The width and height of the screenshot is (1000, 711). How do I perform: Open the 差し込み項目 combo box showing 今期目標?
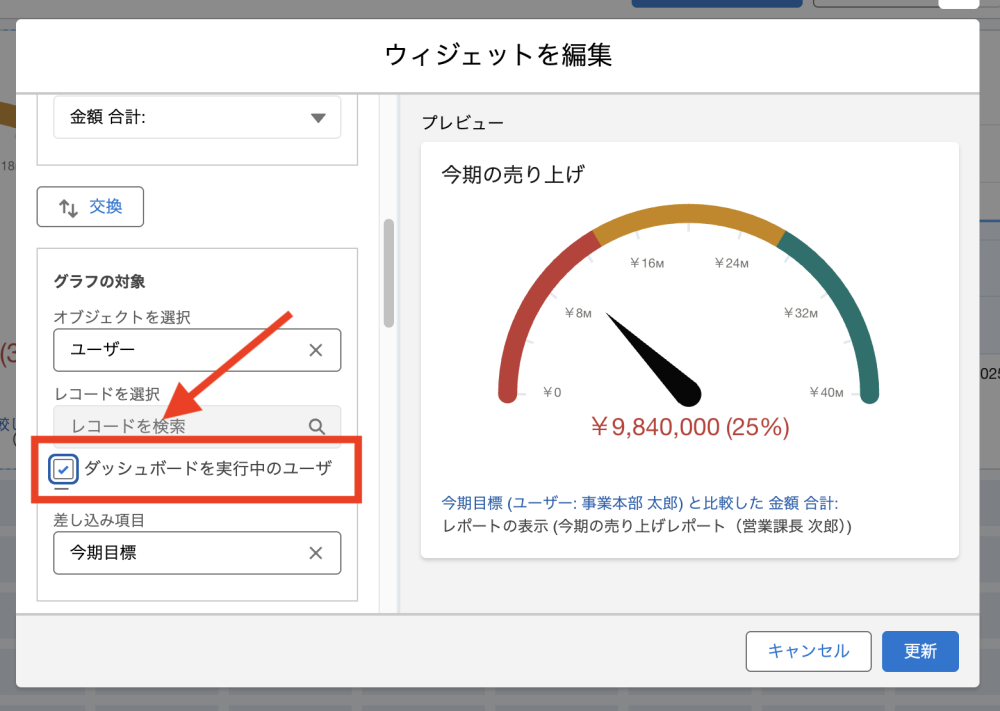pyautogui.click(x=180, y=553)
